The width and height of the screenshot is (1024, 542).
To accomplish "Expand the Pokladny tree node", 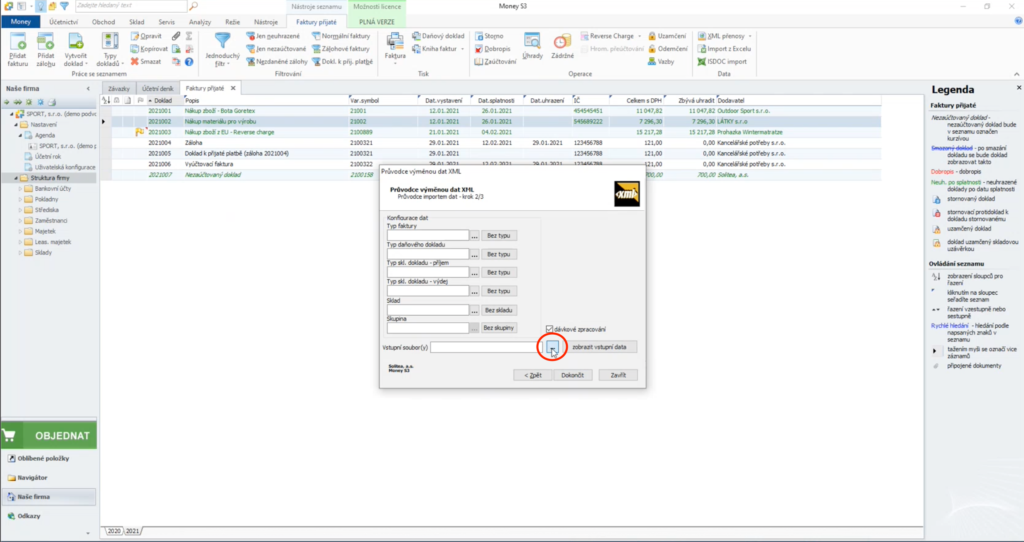I will (20, 199).
